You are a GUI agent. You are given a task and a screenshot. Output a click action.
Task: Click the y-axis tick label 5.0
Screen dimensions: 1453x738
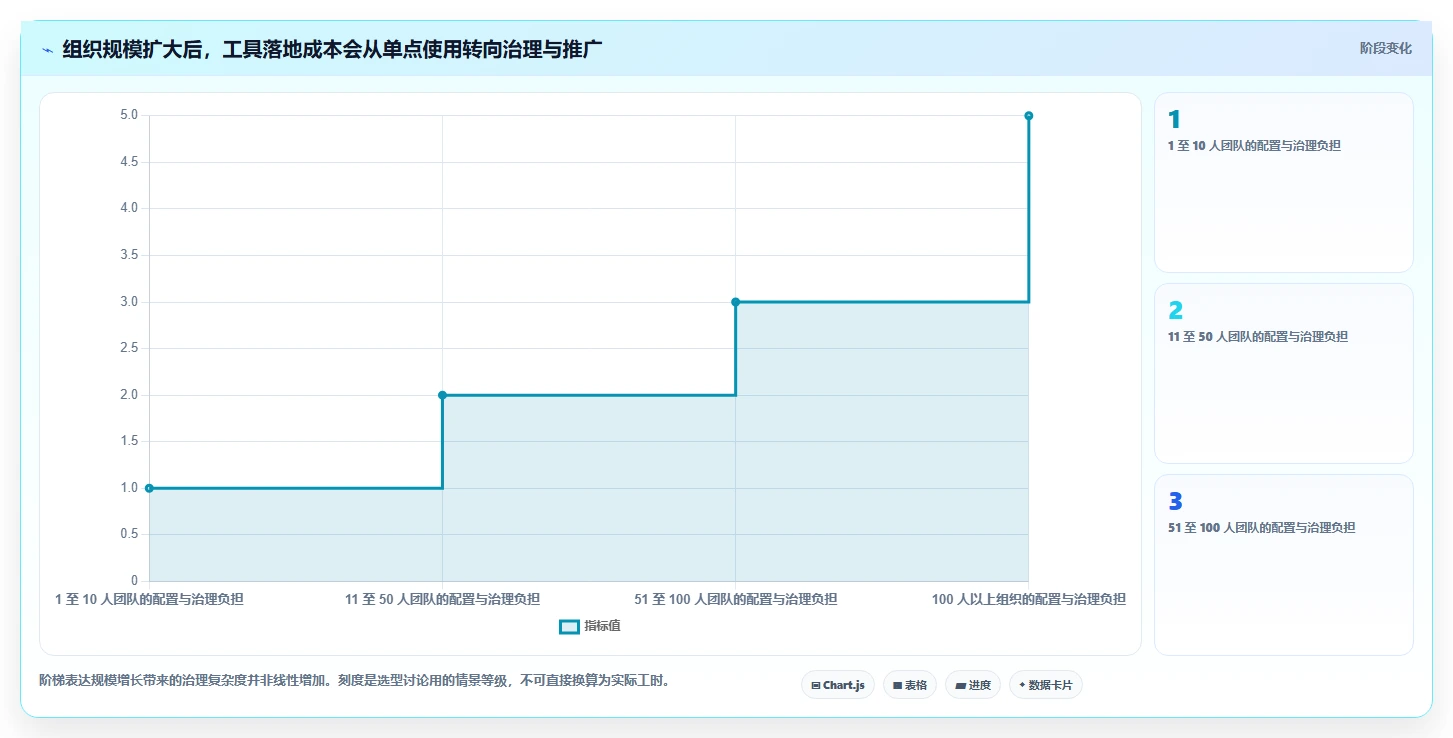coord(129,115)
